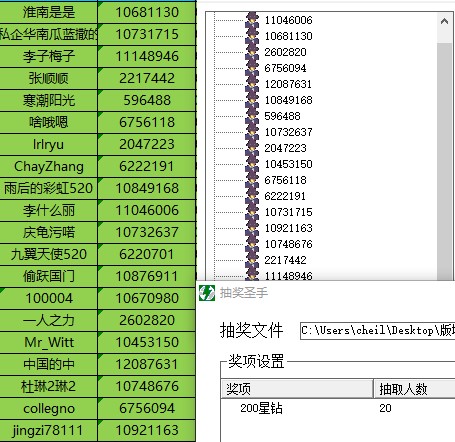Image resolution: width=455 pixels, height=442 pixels.
Task: Click the user icon beside 10453150 in list
Action: pyautogui.click(x=252, y=164)
